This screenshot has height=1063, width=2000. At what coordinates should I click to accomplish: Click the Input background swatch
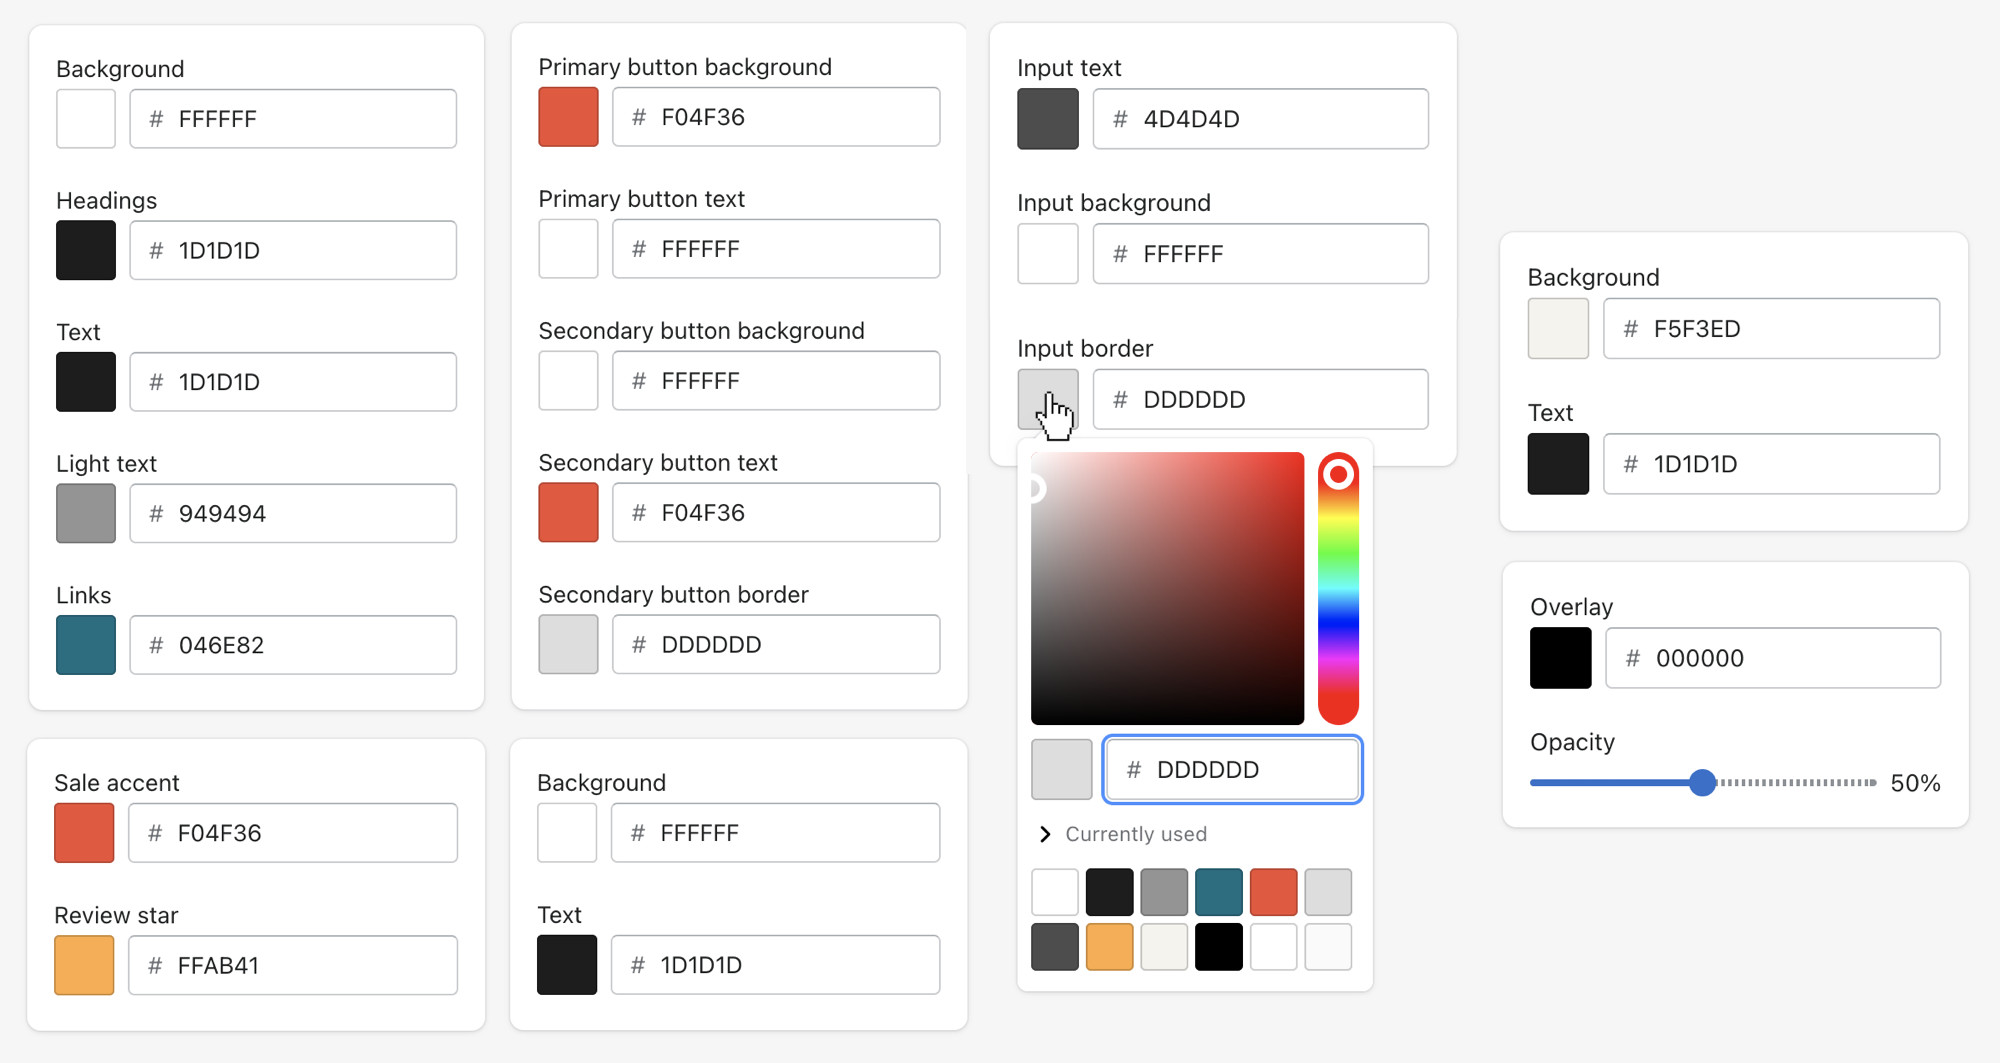pos(1048,254)
